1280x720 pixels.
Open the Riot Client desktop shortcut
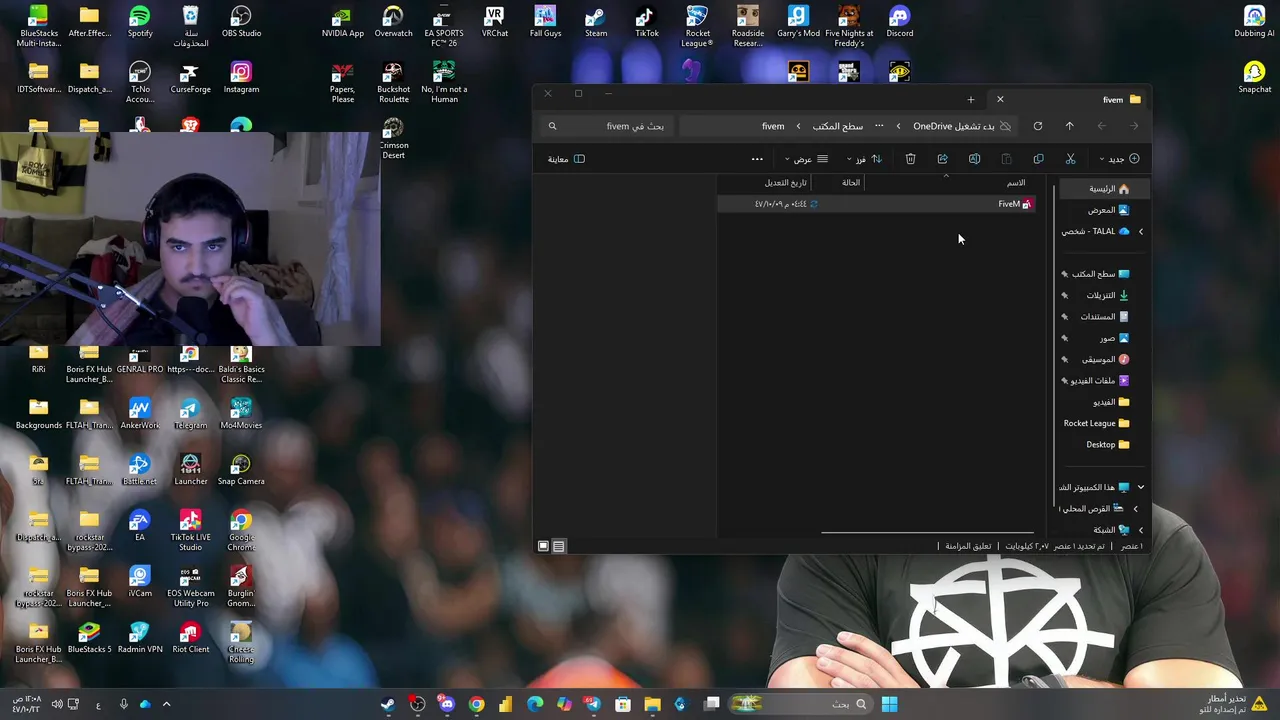point(190,638)
